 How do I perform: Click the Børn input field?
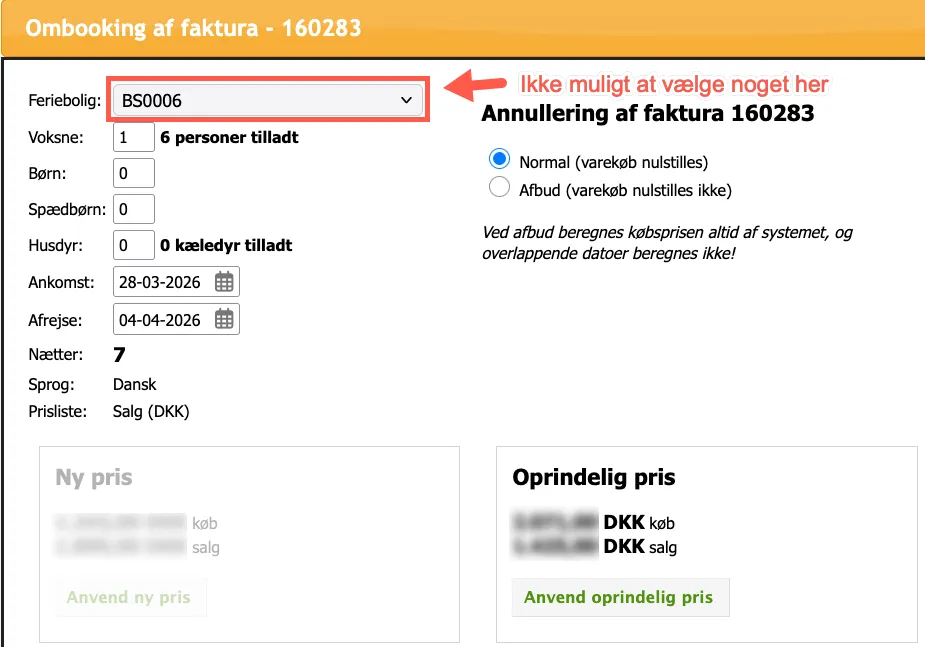point(133,172)
